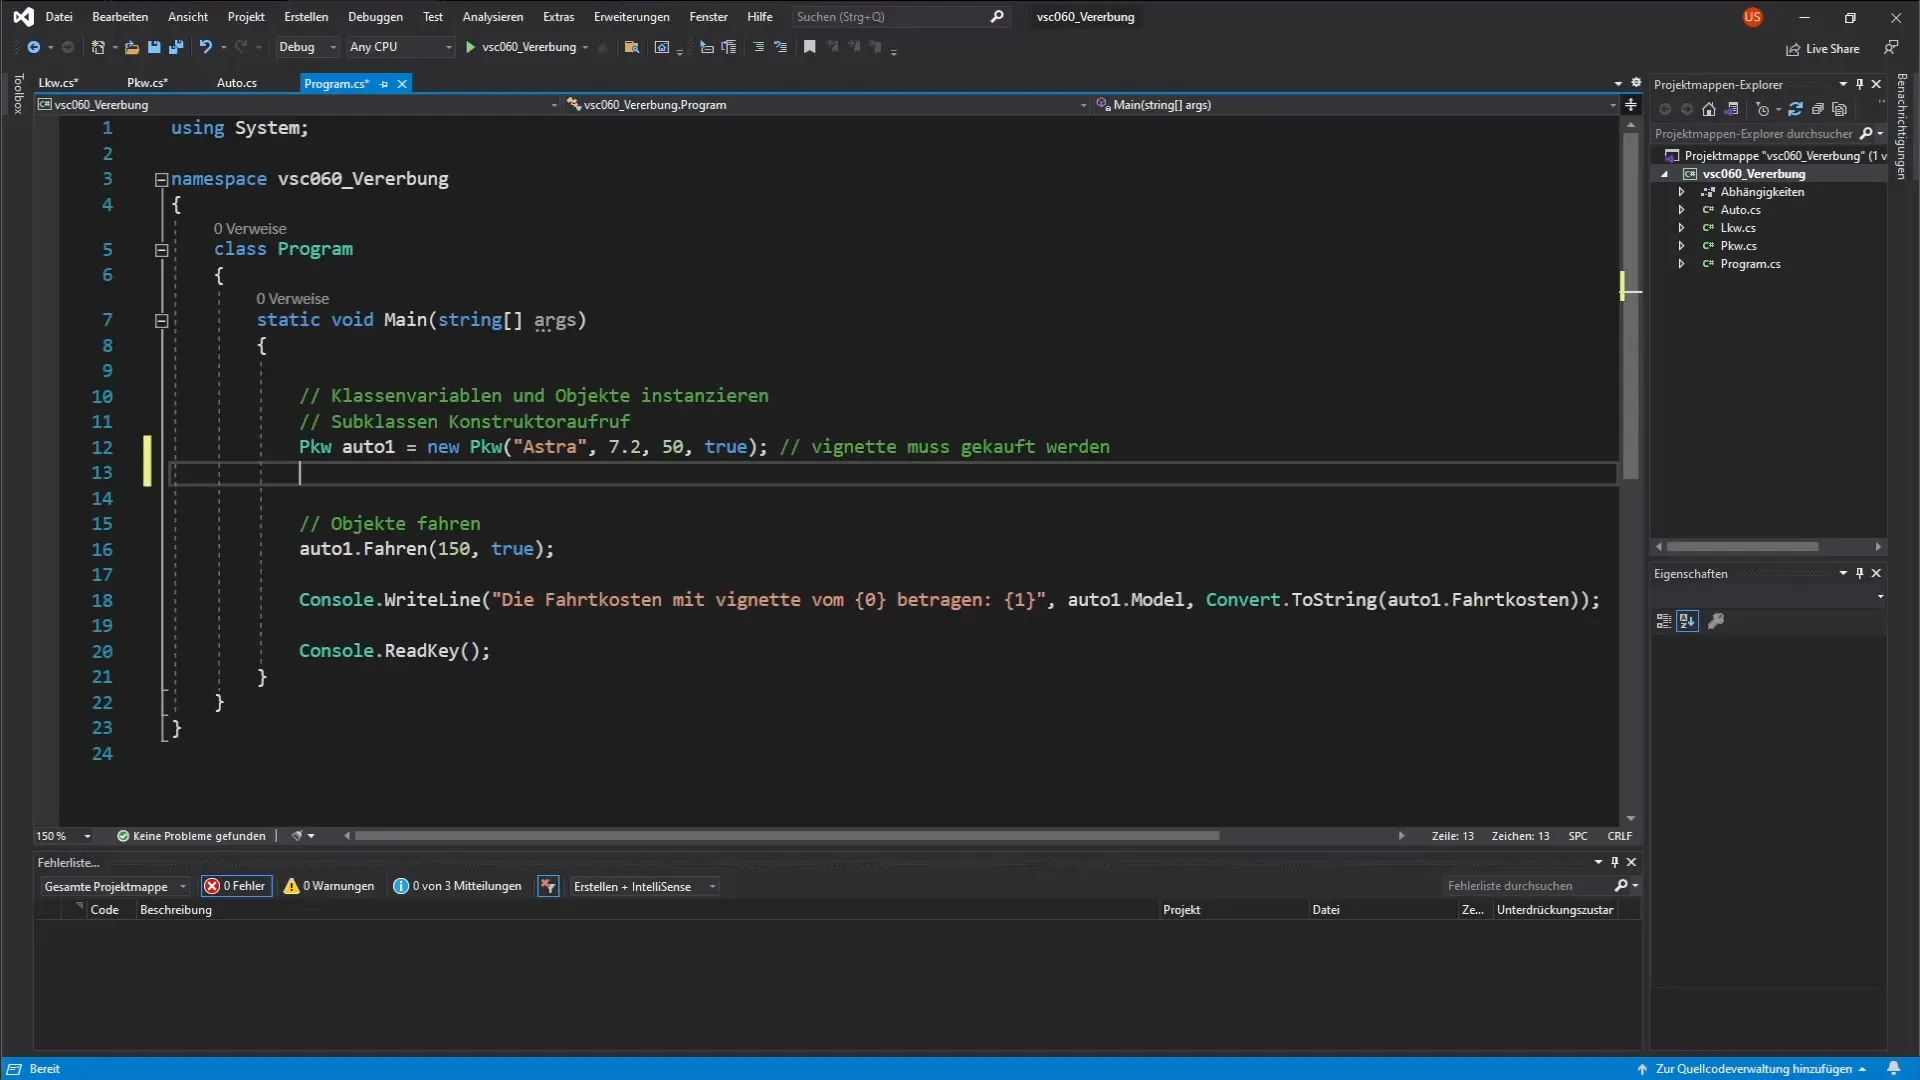Click the Home icon in Projektmappen-Explorer
The height and width of the screenshot is (1080, 1920).
point(1709,109)
